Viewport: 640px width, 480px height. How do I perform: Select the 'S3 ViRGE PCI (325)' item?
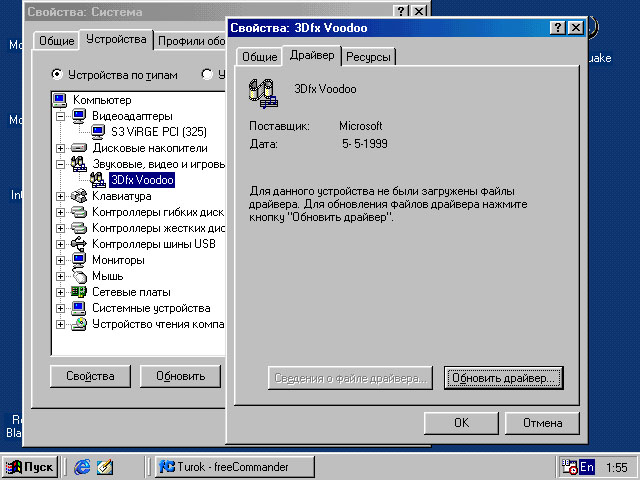point(159,132)
